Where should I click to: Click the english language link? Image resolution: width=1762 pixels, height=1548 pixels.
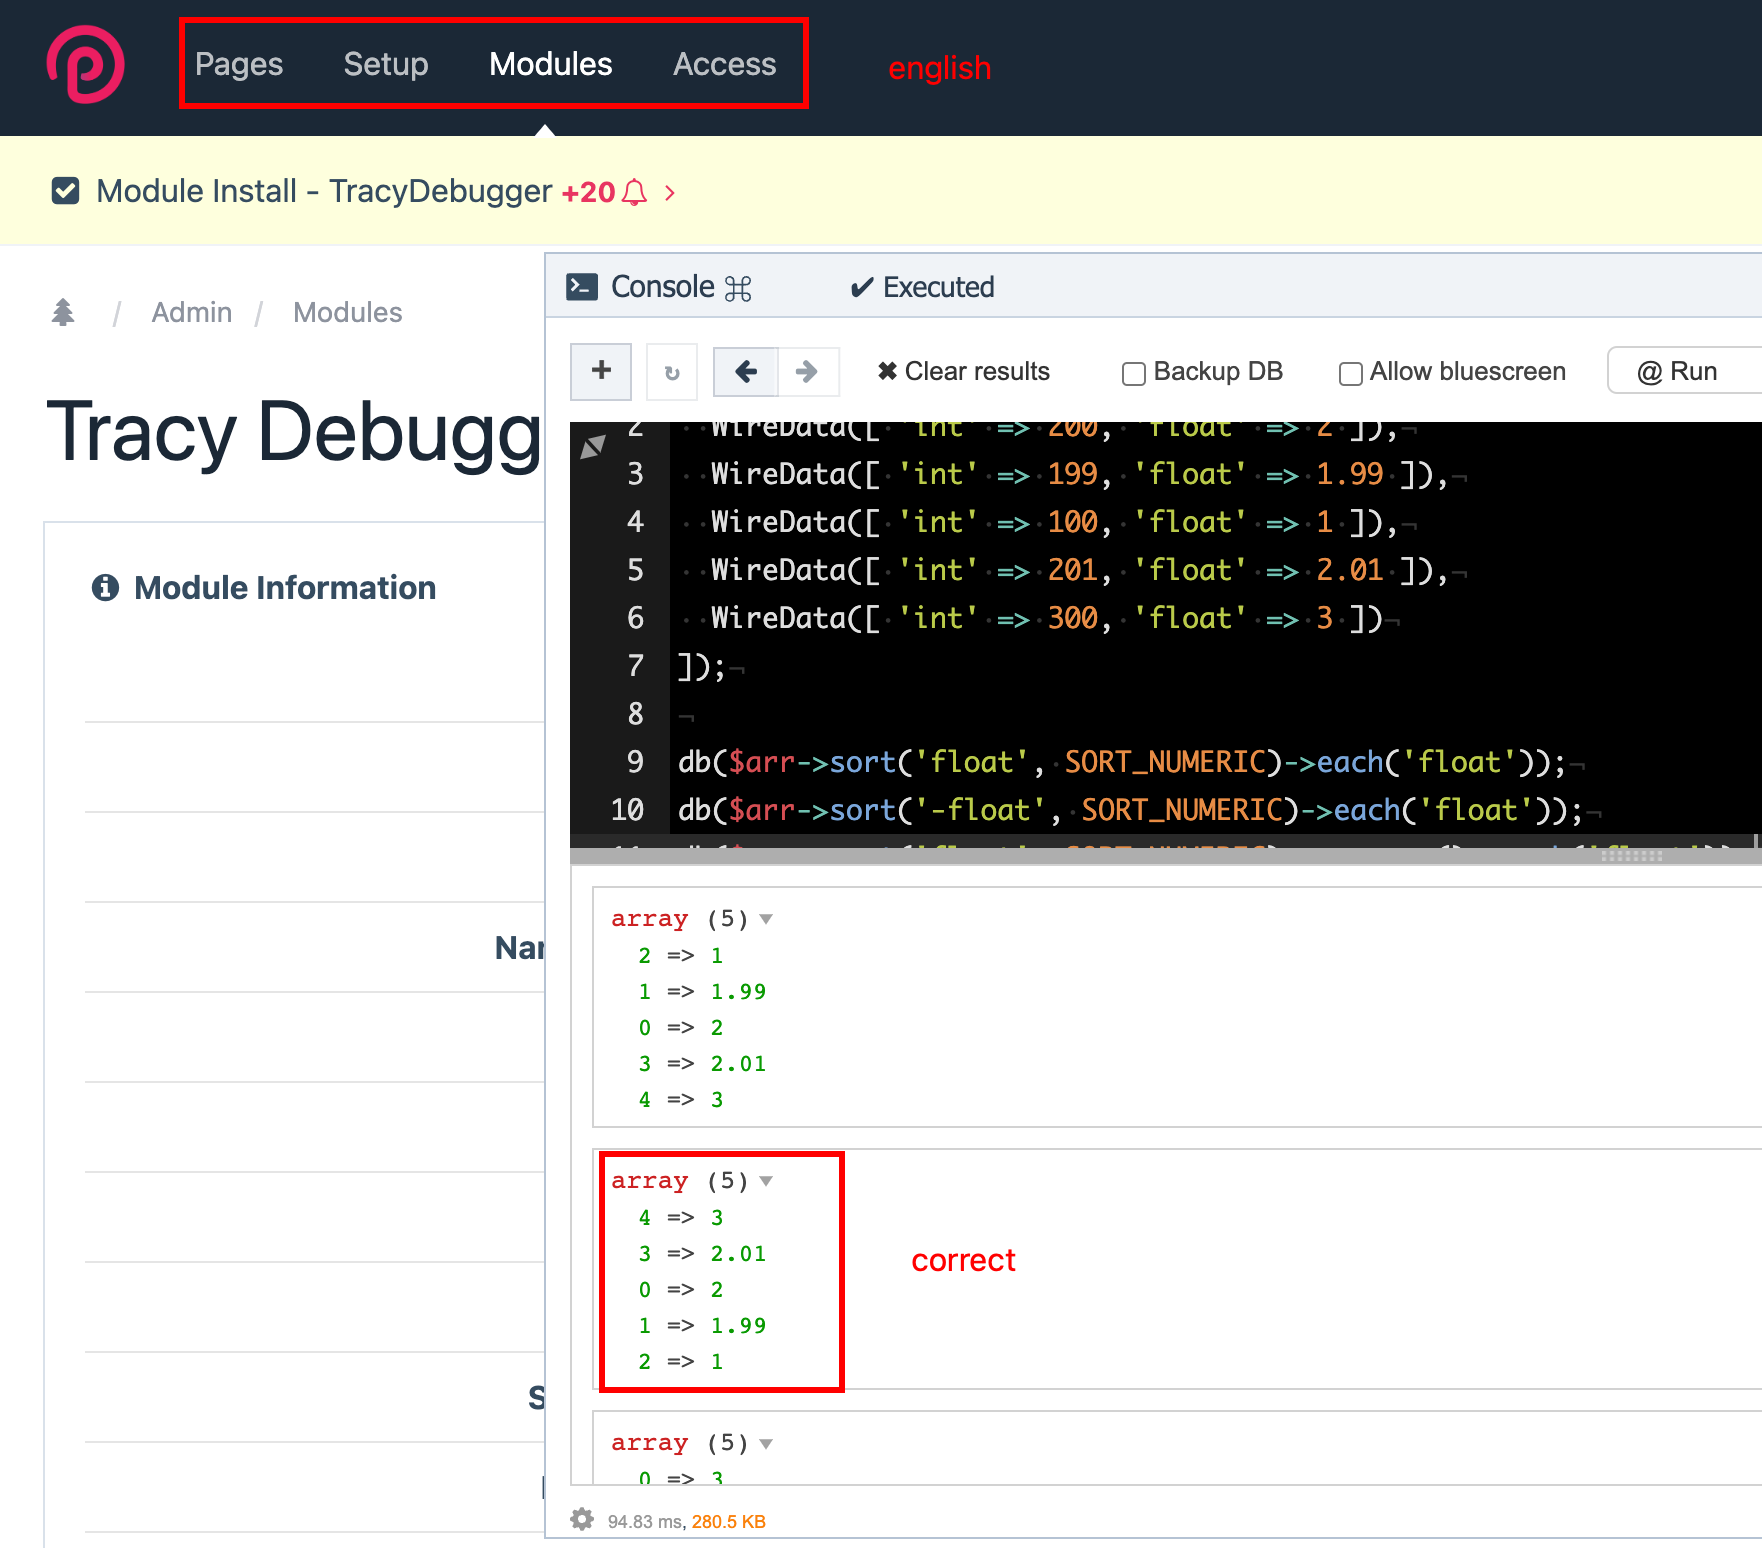tap(938, 68)
